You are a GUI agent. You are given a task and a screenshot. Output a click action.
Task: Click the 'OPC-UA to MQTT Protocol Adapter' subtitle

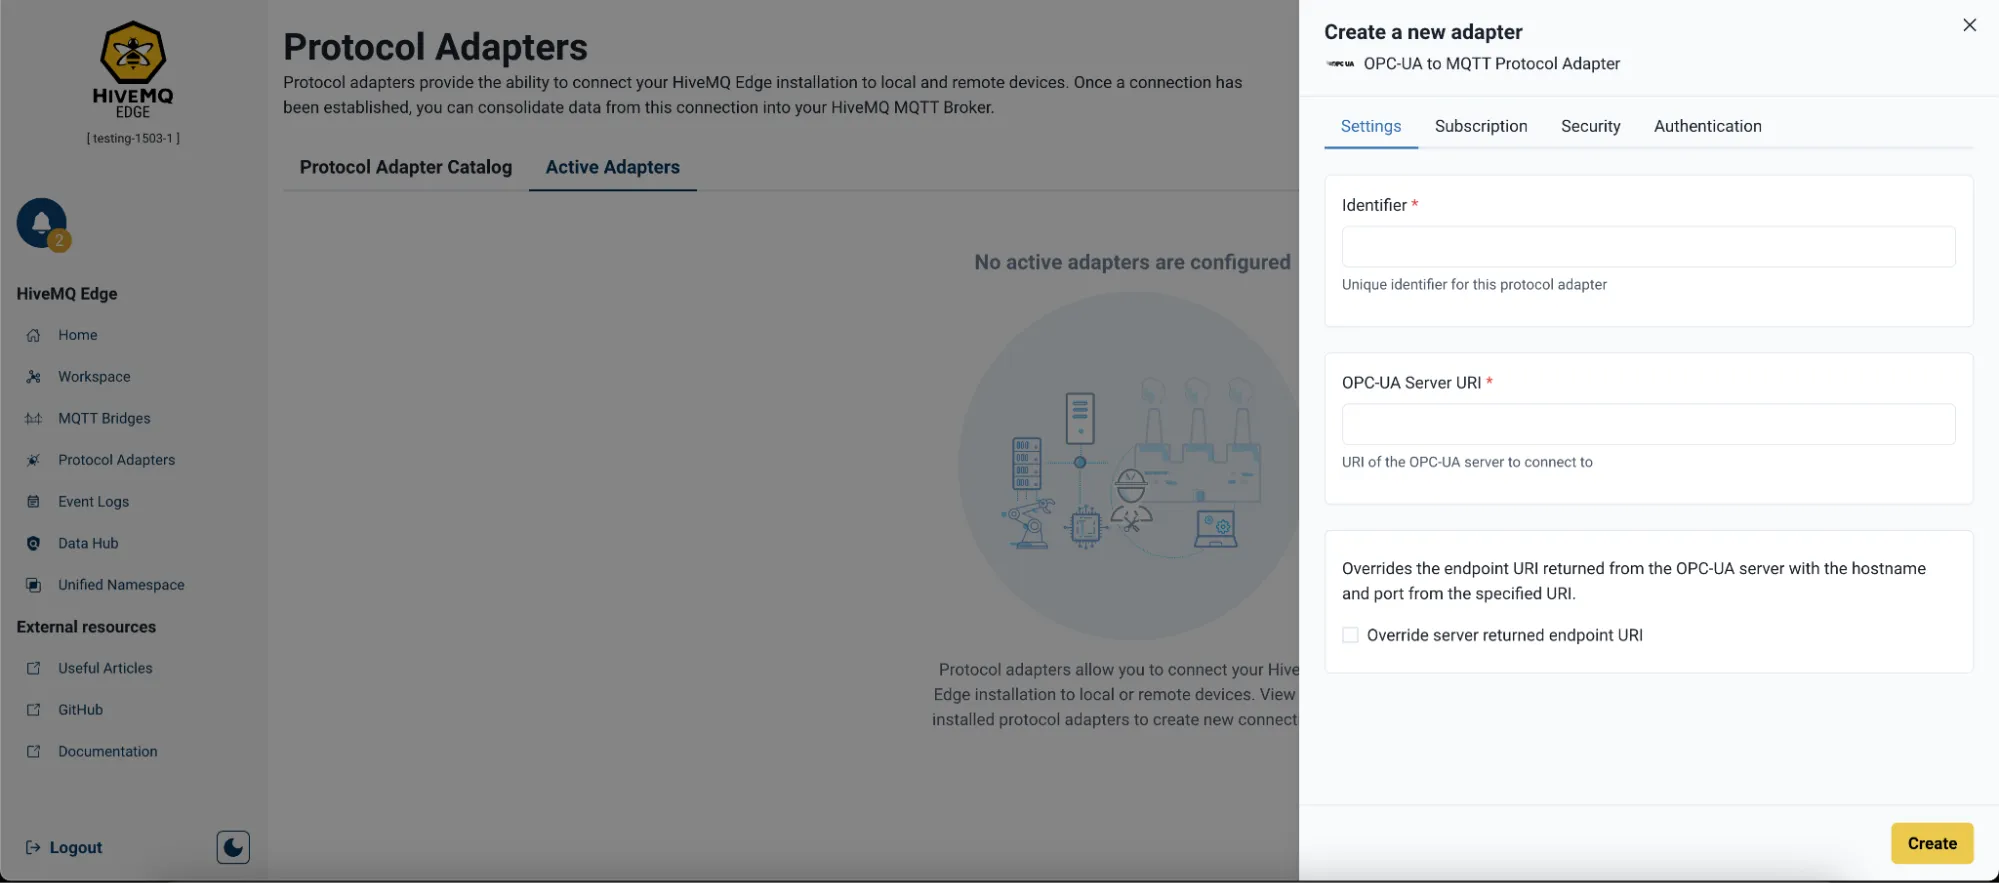click(1491, 64)
